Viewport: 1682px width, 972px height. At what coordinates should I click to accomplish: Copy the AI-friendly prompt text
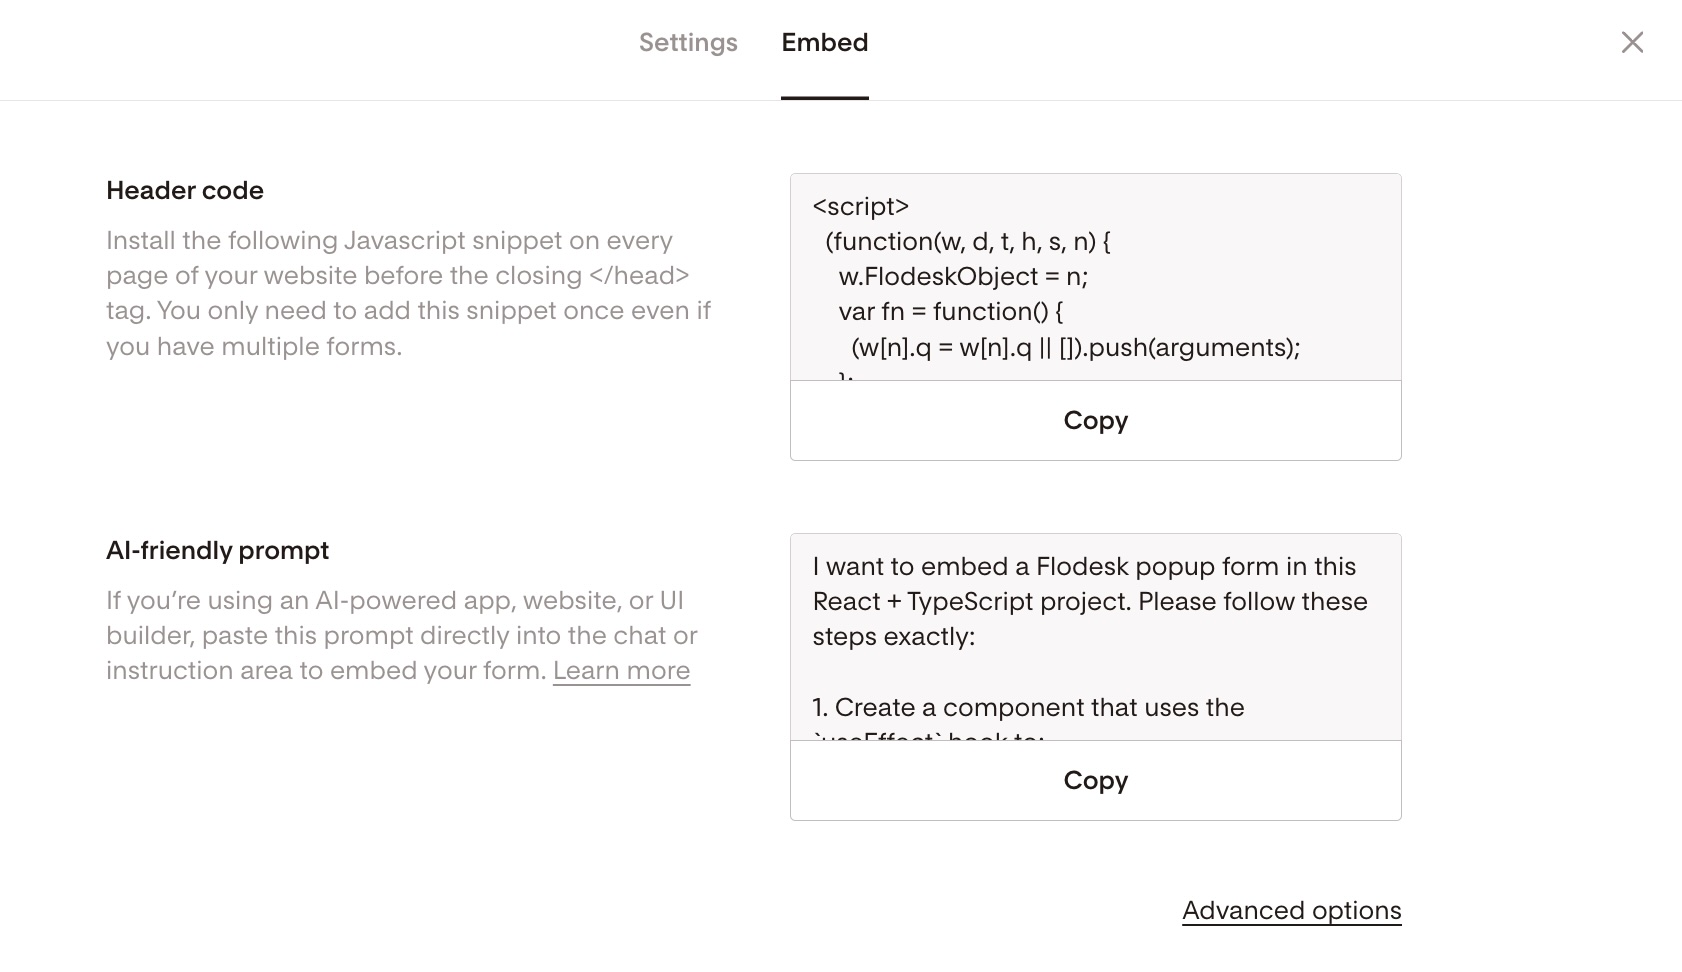(1095, 780)
